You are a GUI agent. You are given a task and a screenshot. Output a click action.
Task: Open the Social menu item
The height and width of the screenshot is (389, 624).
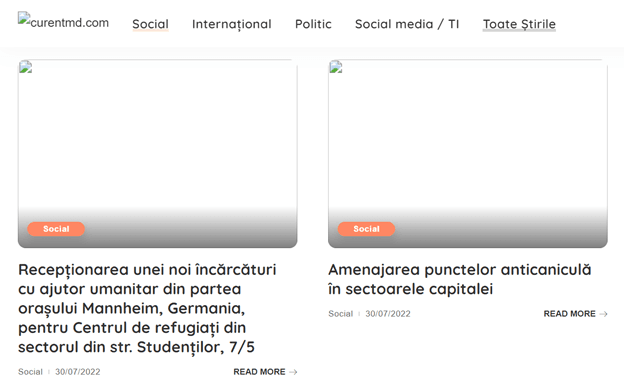[150, 24]
